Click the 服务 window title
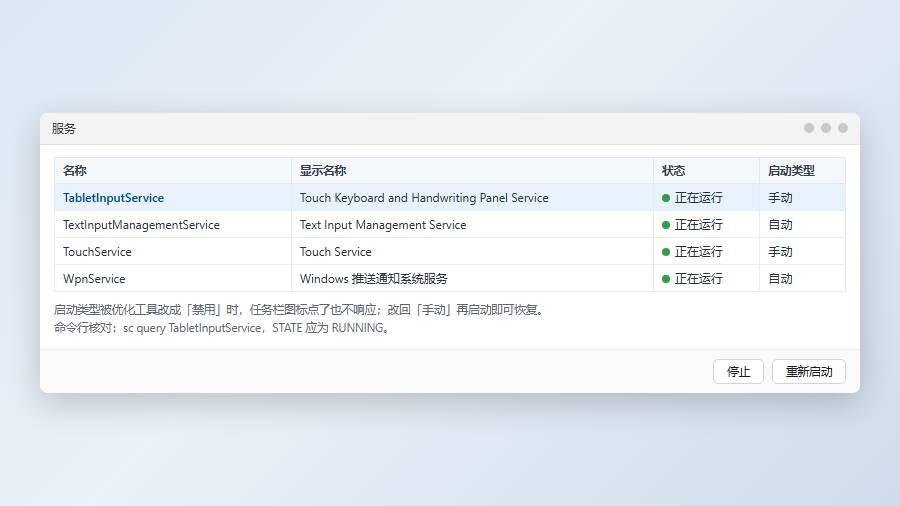 tap(64, 129)
